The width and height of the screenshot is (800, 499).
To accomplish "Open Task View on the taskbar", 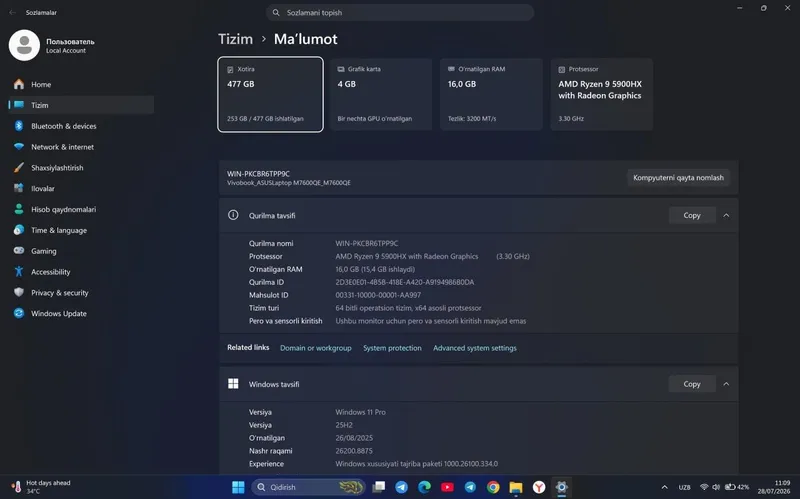I will click(379, 487).
